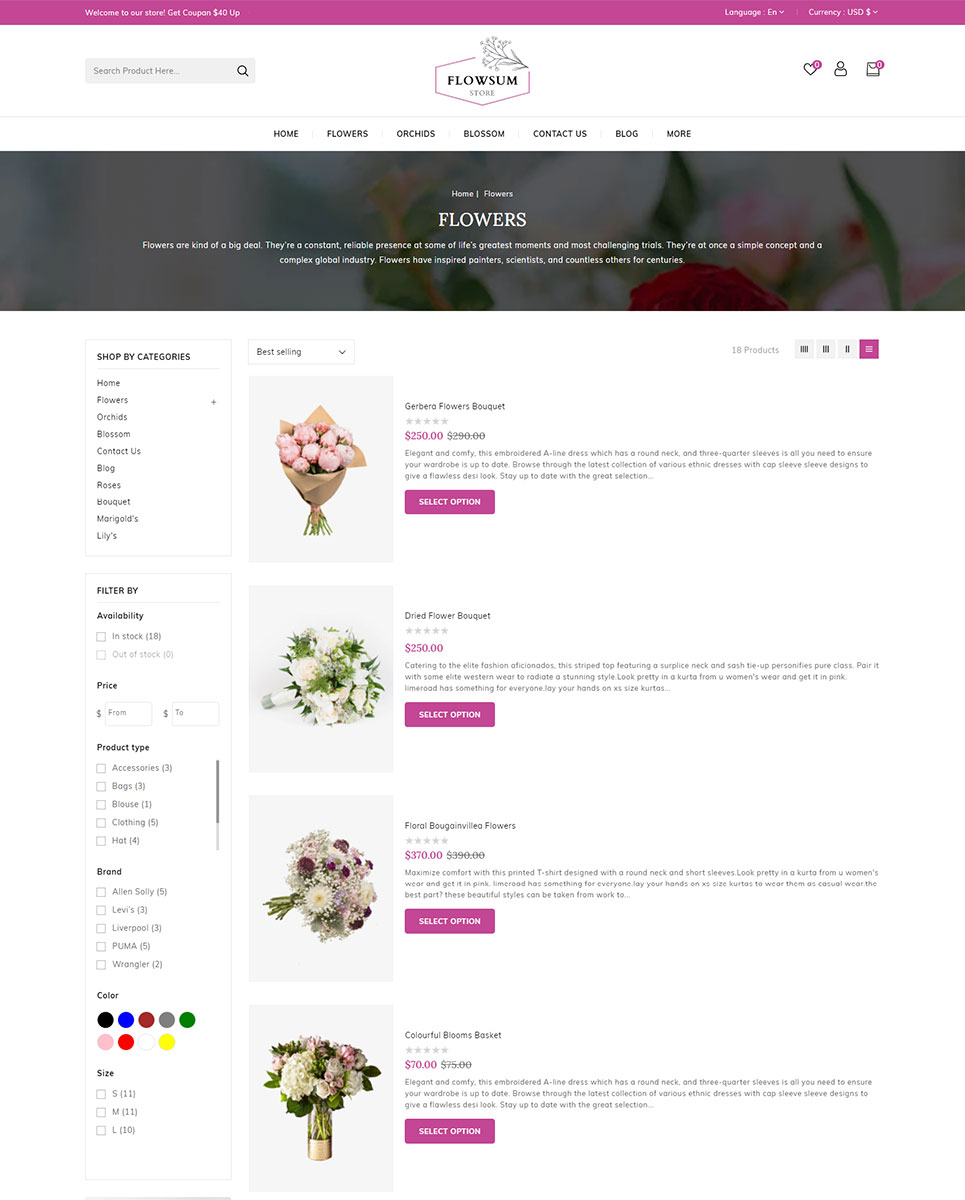The width and height of the screenshot is (965, 1200).
Task: Go to Orchids in the navigation menu
Action: tap(416, 134)
